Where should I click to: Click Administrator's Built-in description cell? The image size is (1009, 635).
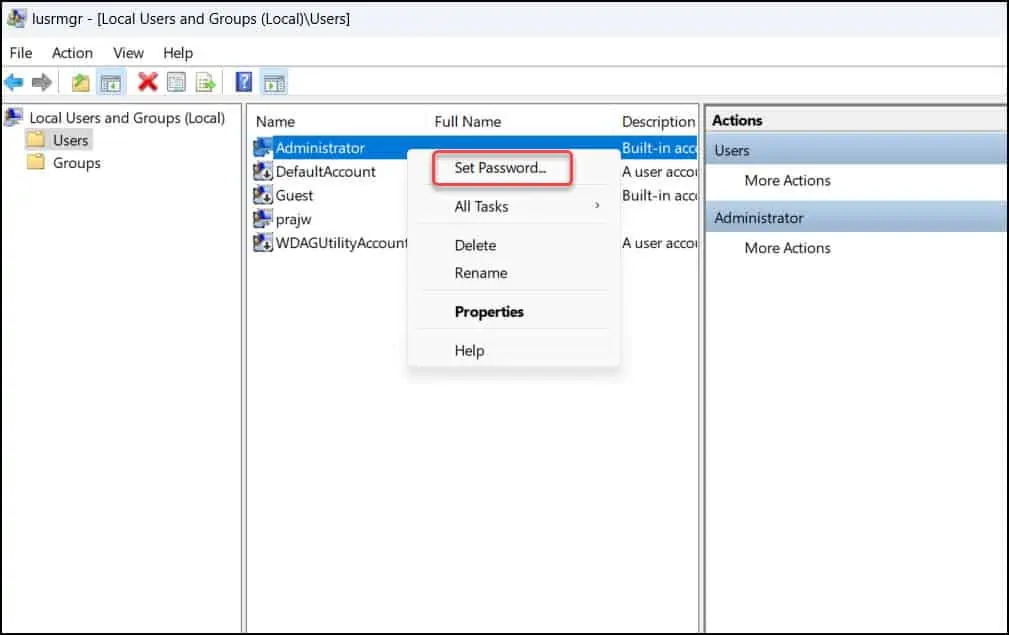(x=659, y=148)
